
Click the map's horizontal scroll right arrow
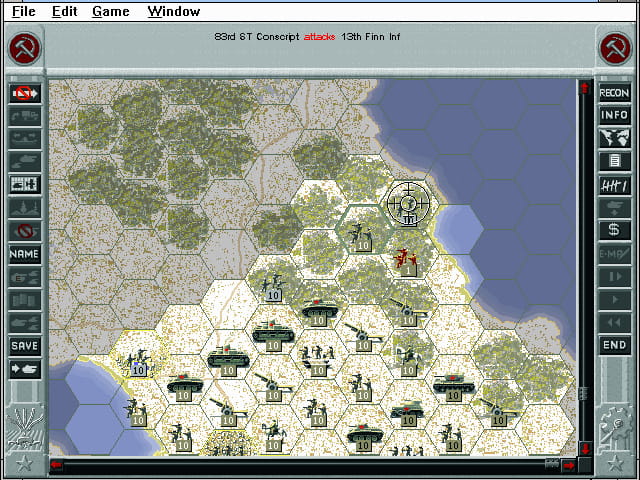(x=569, y=465)
